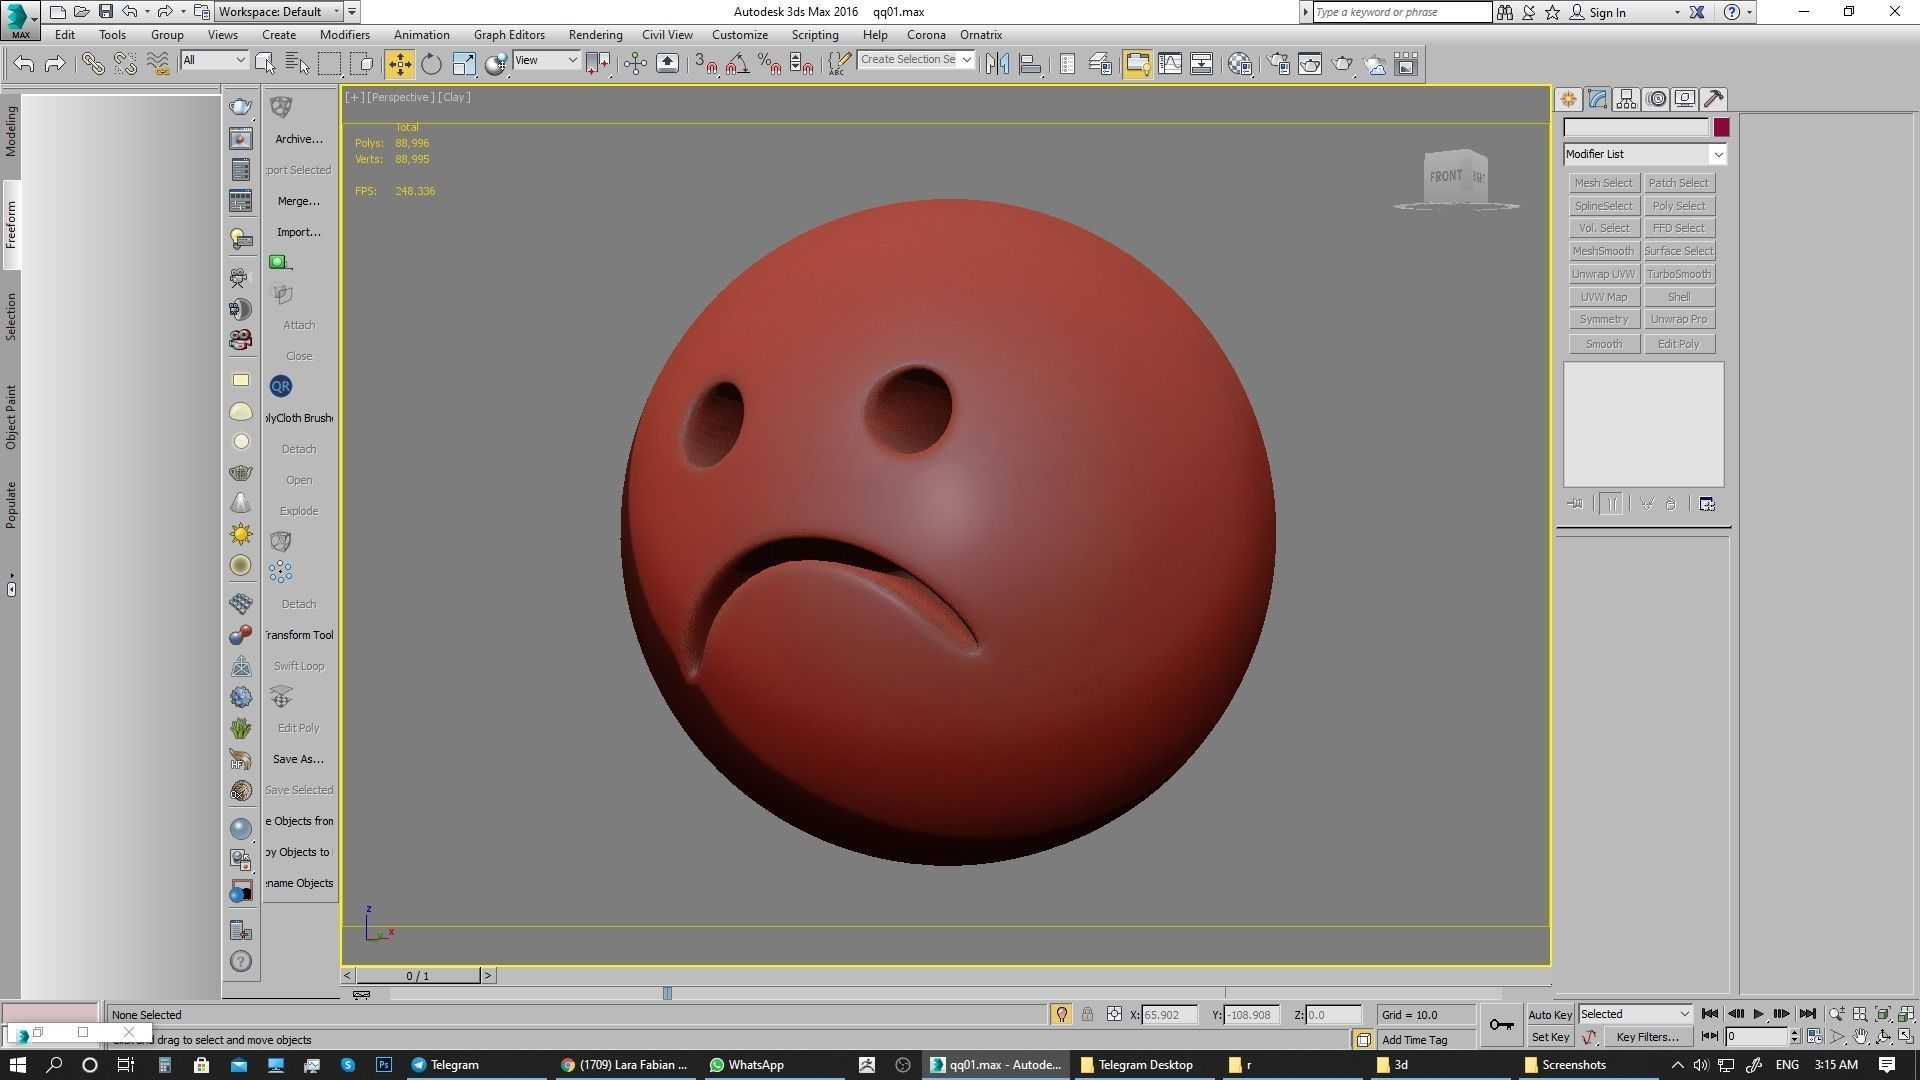Open Render Setup icon

(1278, 64)
